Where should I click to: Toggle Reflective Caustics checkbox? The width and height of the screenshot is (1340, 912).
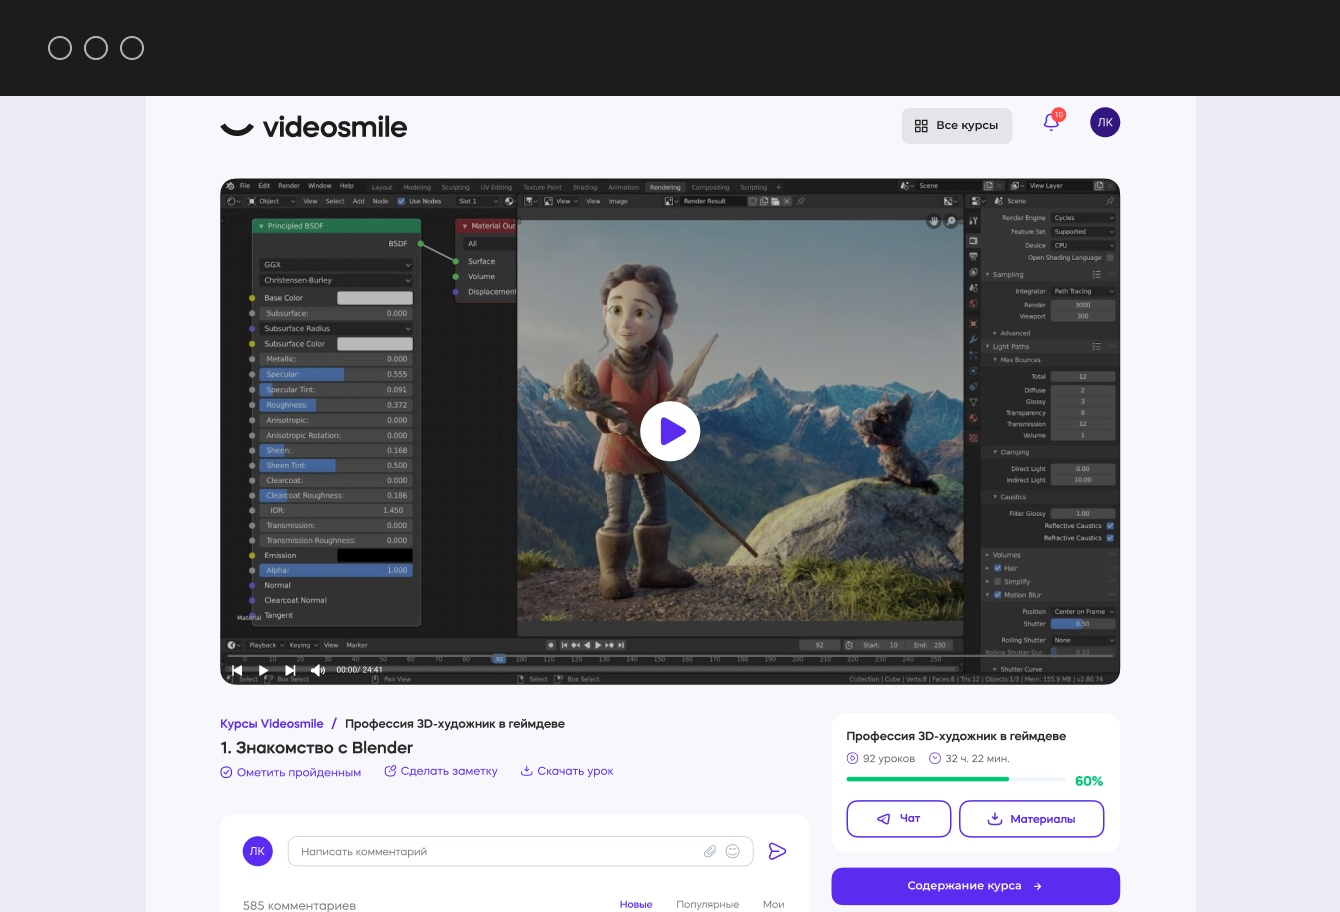(x=1110, y=526)
